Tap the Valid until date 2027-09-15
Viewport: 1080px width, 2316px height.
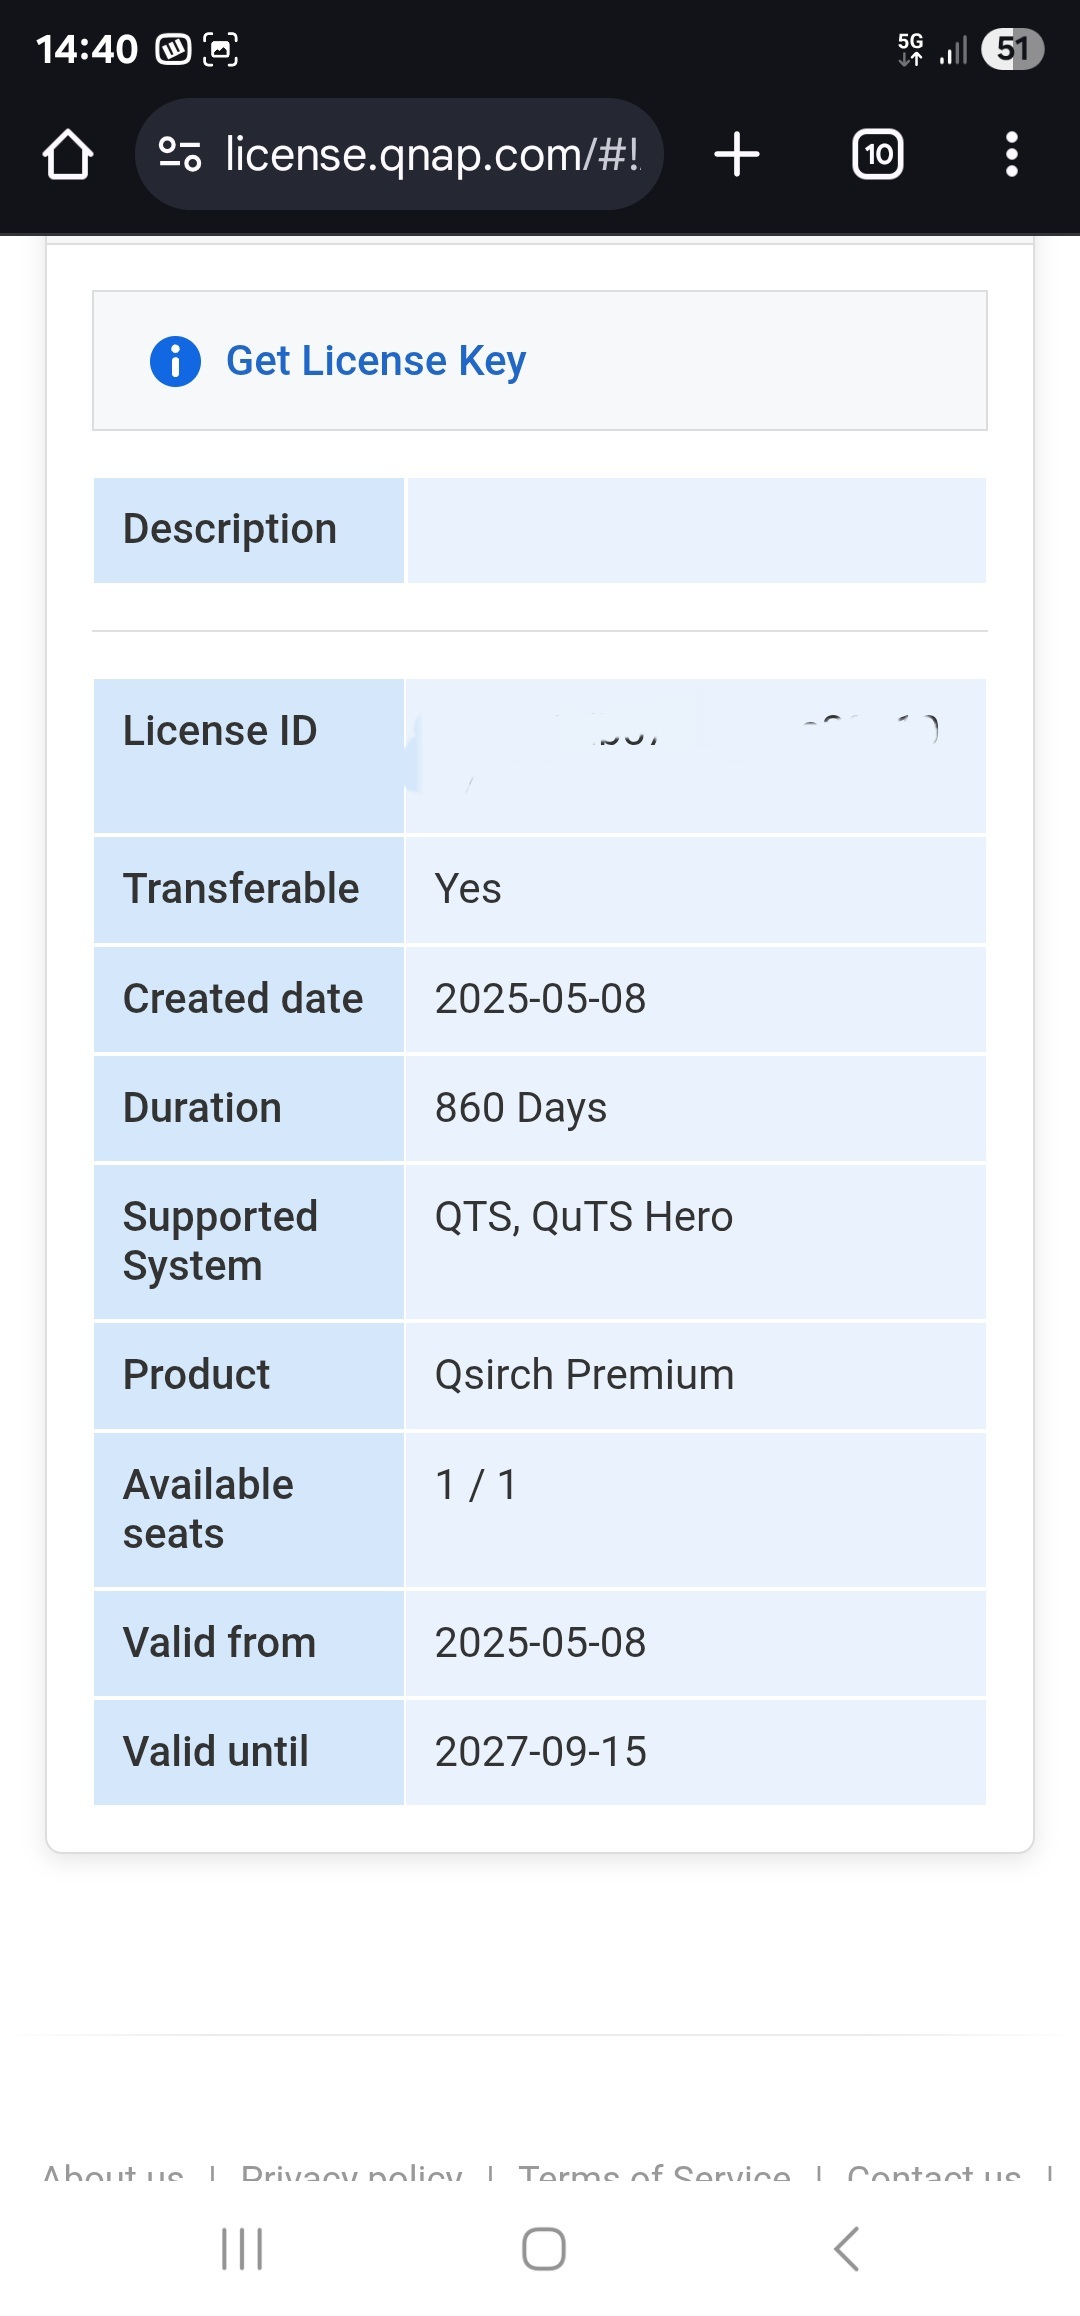(540, 1752)
